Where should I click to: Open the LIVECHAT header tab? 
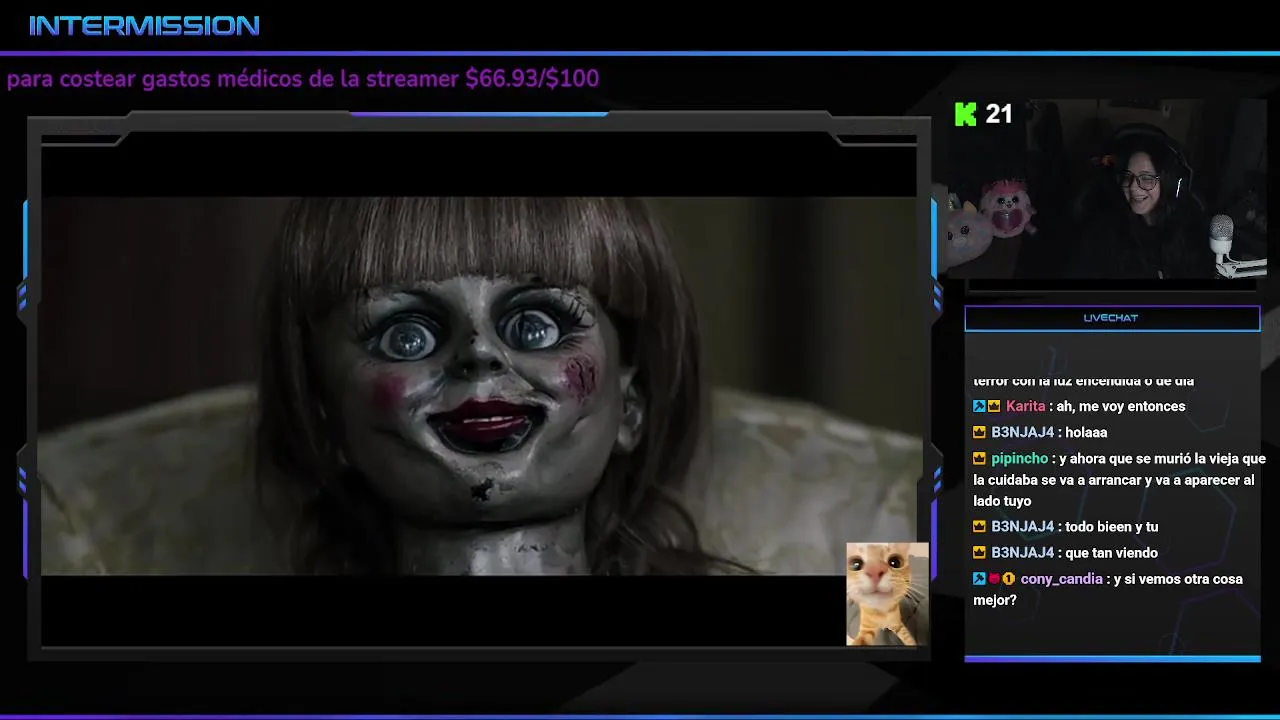click(x=1112, y=318)
